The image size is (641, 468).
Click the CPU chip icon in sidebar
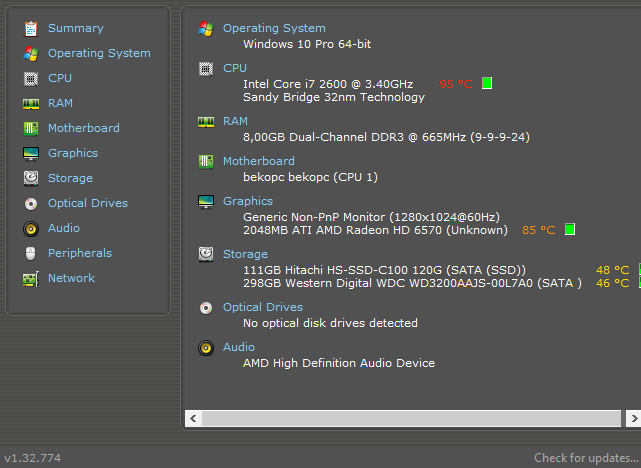coord(31,78)
